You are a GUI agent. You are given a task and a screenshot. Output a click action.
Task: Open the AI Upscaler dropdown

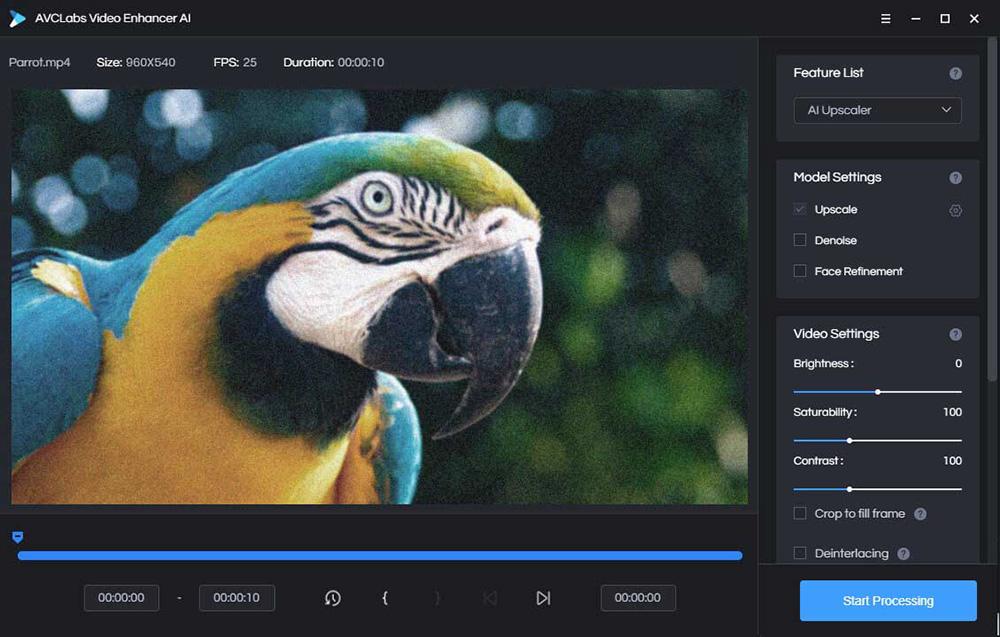point(877,110)
